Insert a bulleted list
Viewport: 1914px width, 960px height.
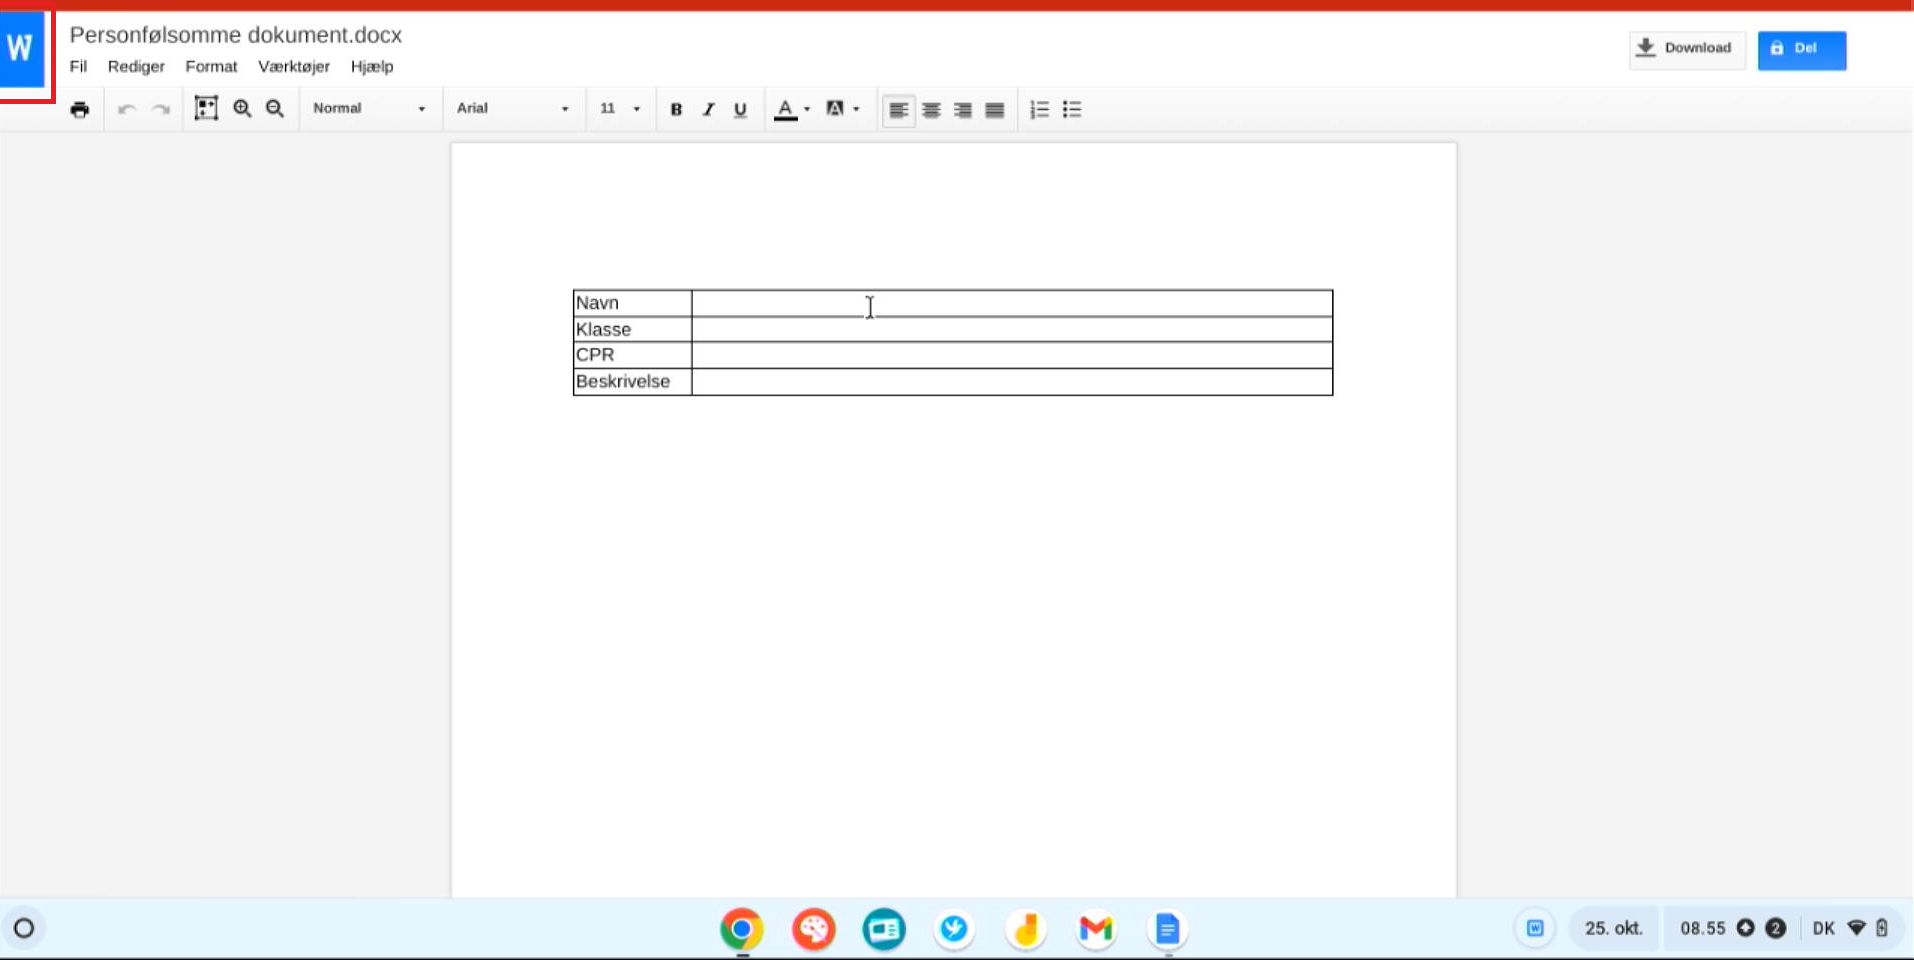[x=1072, y=110]
